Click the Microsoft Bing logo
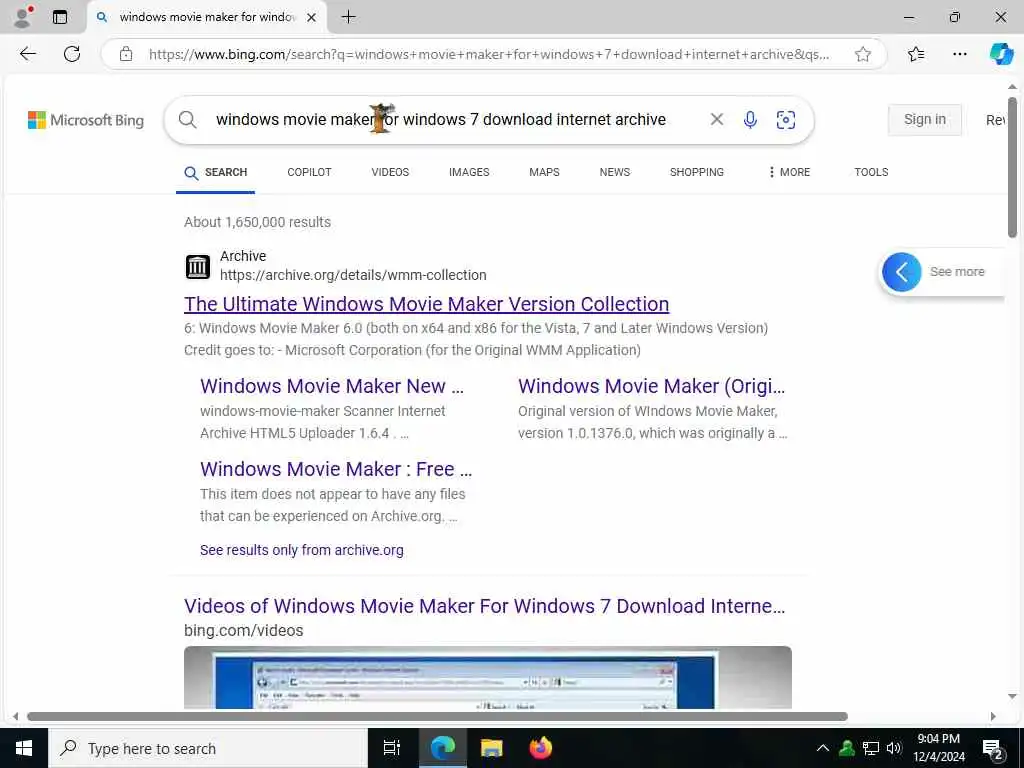Viewport: 1024px width, 768px height. point(86,120)
